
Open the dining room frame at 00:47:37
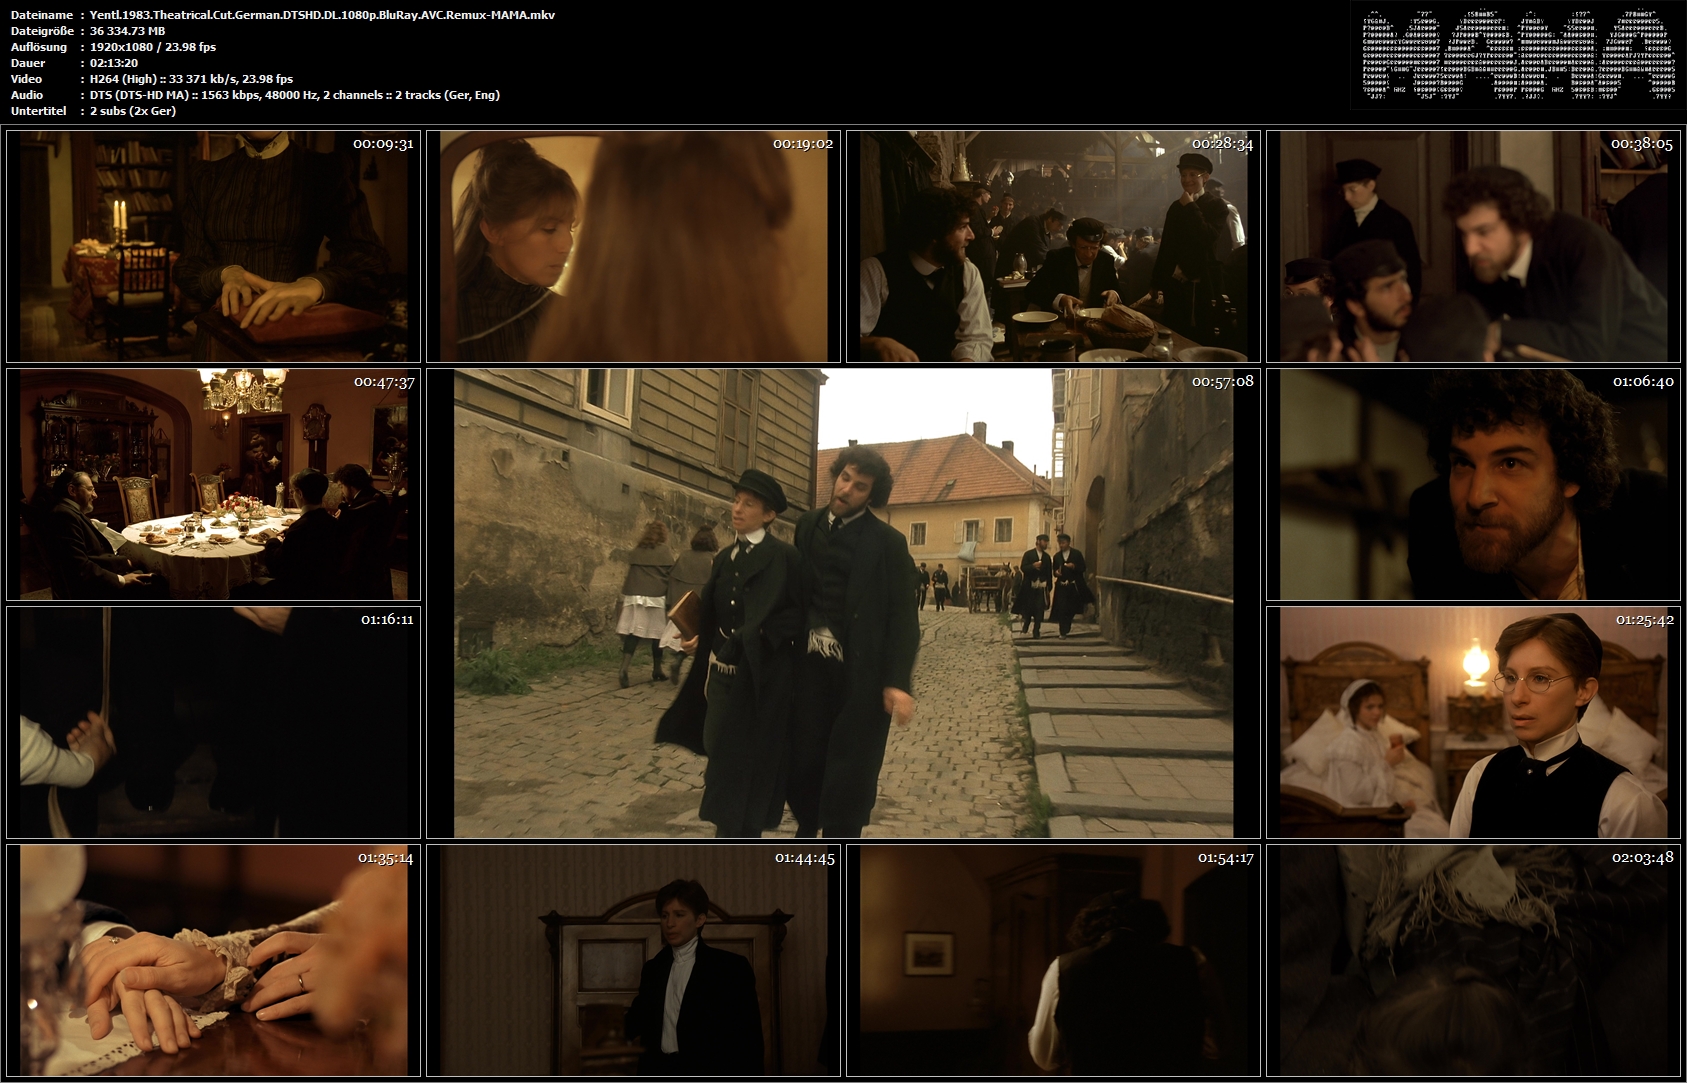(x=213, y=484)
